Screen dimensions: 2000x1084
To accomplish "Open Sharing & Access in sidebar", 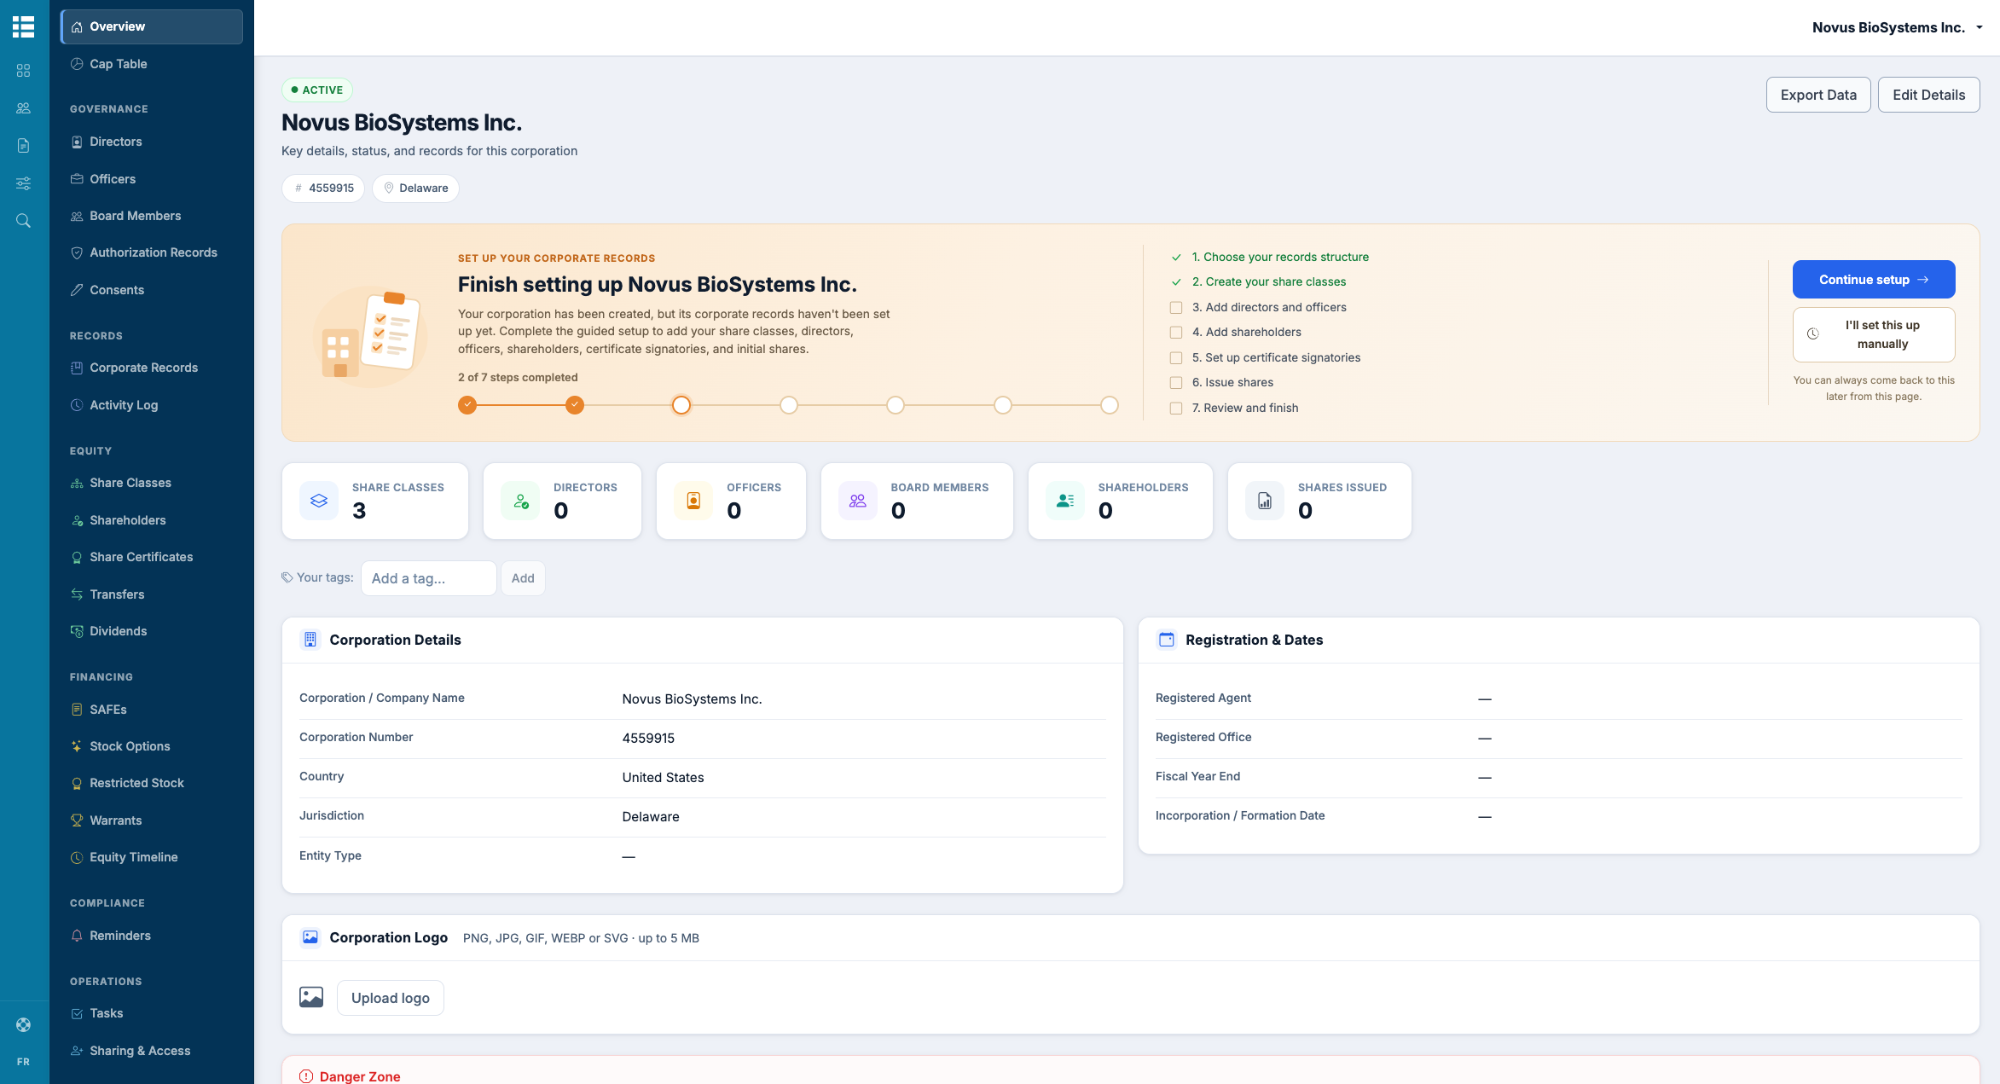I will pyautogui.click(x=151, y=1051).
